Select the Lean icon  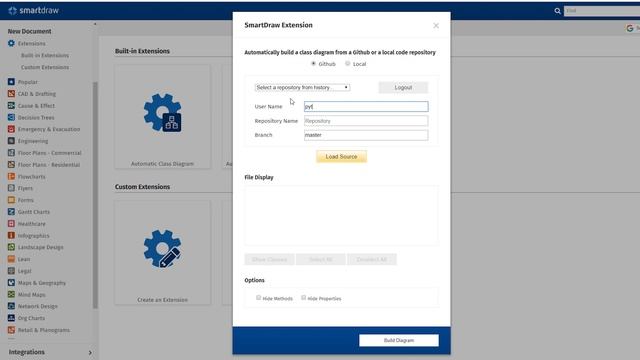(x=11, y=259)
